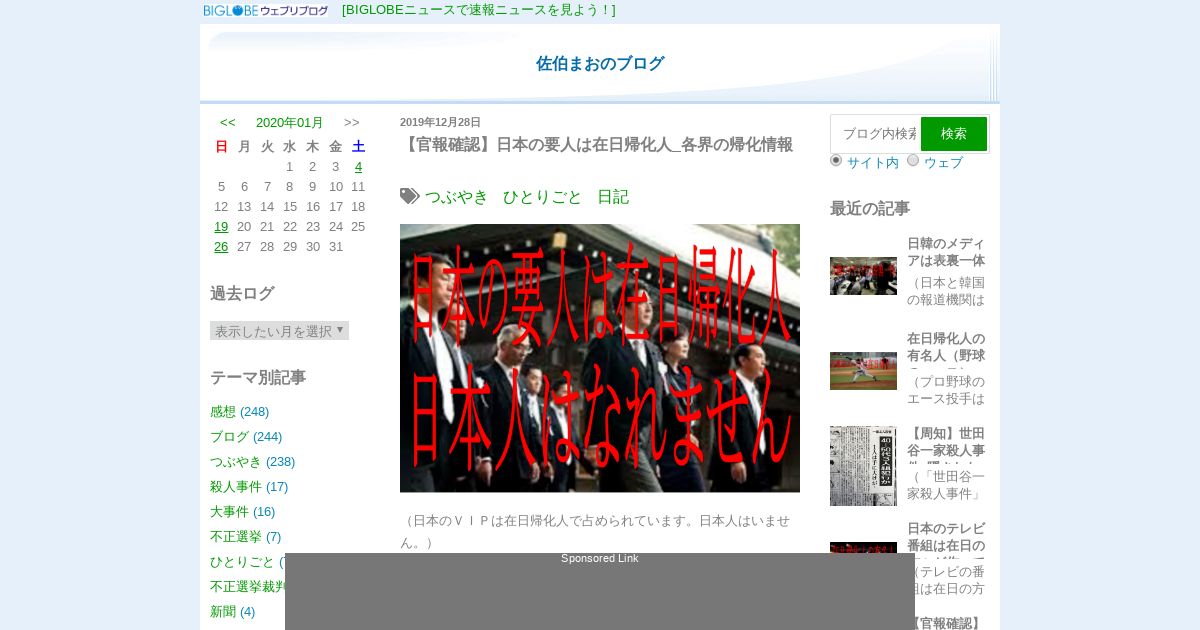Expand the 表示したい月を選択 dropdown
Screen dimensions: 1200x630
click(x=279, y=331)
